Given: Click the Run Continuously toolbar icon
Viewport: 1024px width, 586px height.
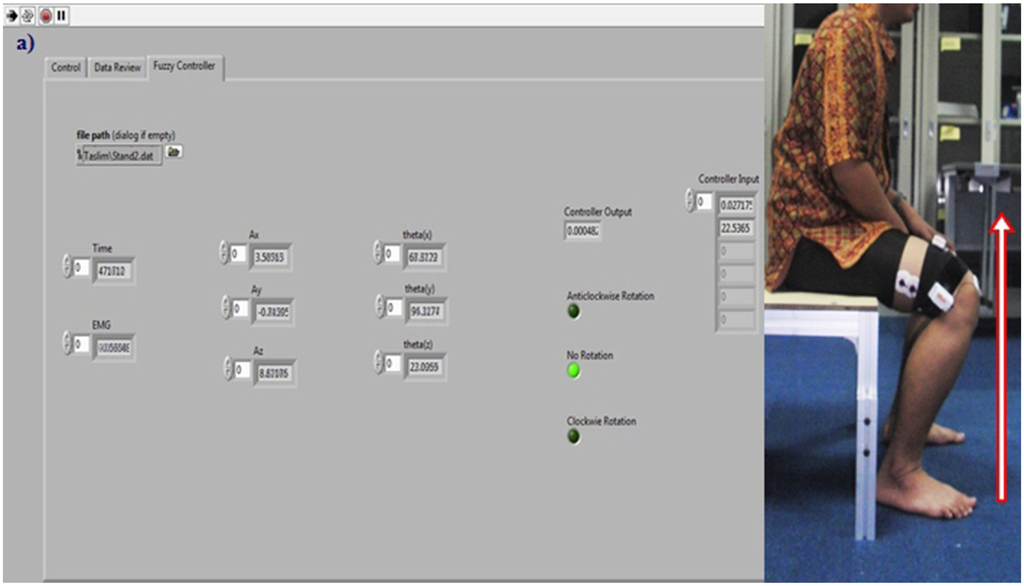Looking at the screenshot, I should [x=28, y=15].
